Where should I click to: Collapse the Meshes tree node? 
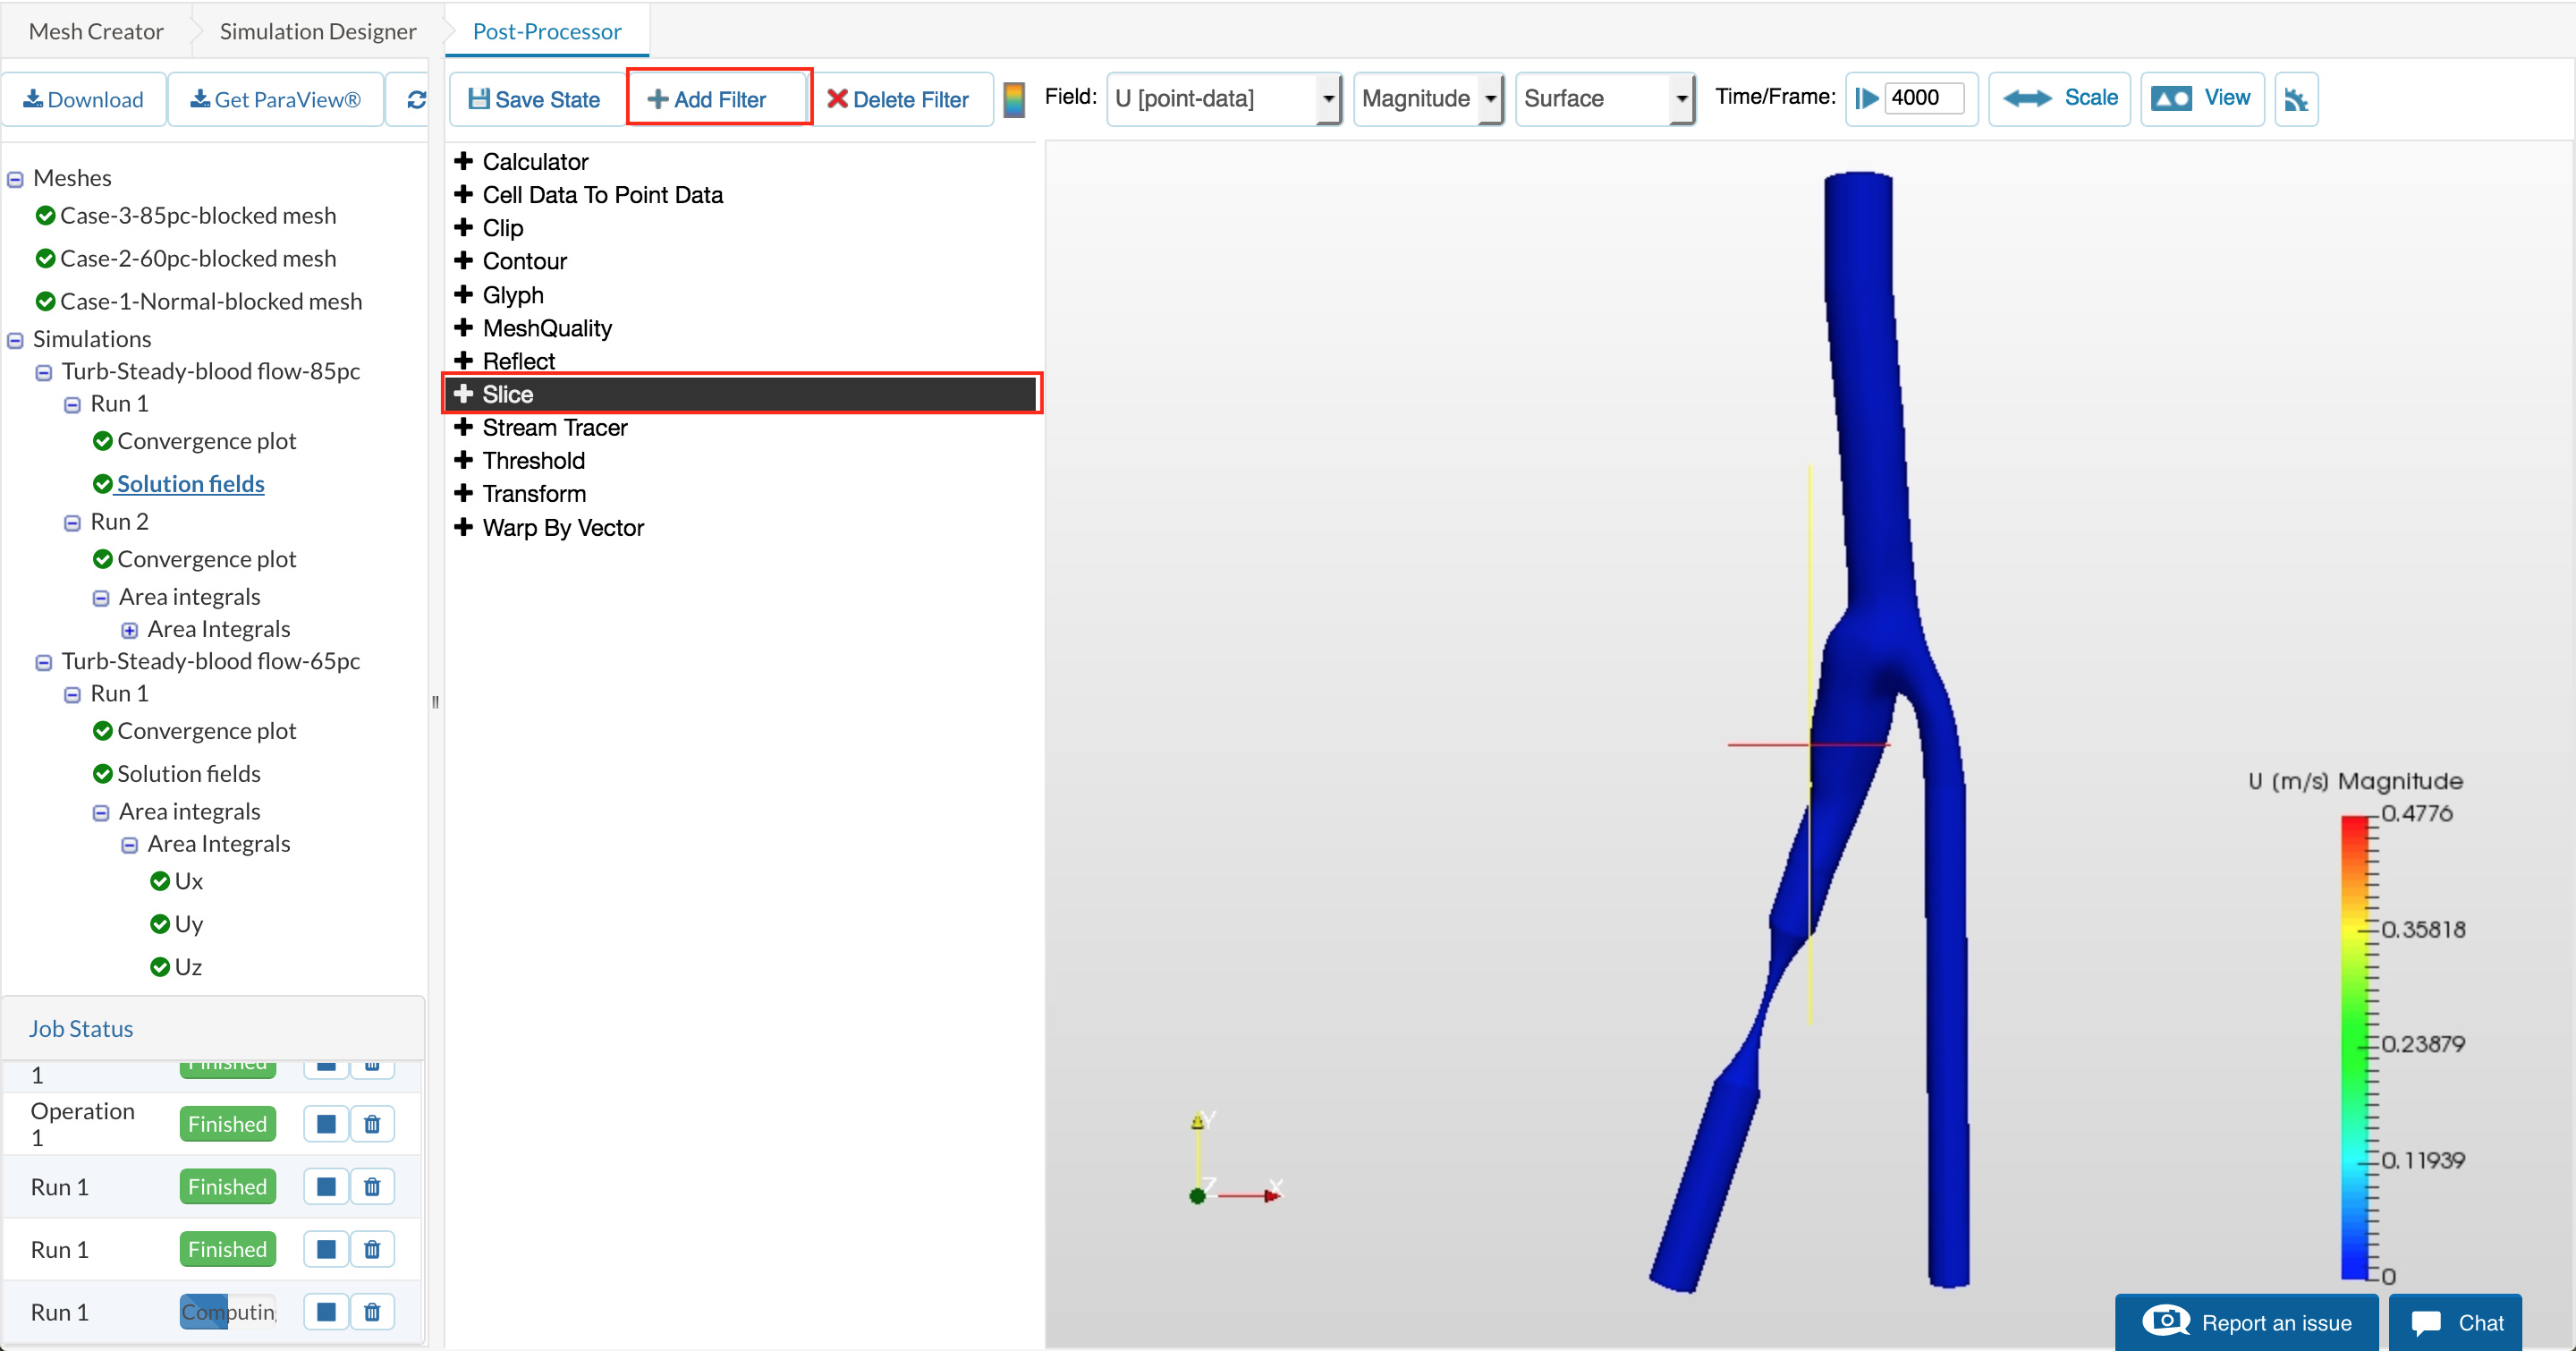[16, 179]
